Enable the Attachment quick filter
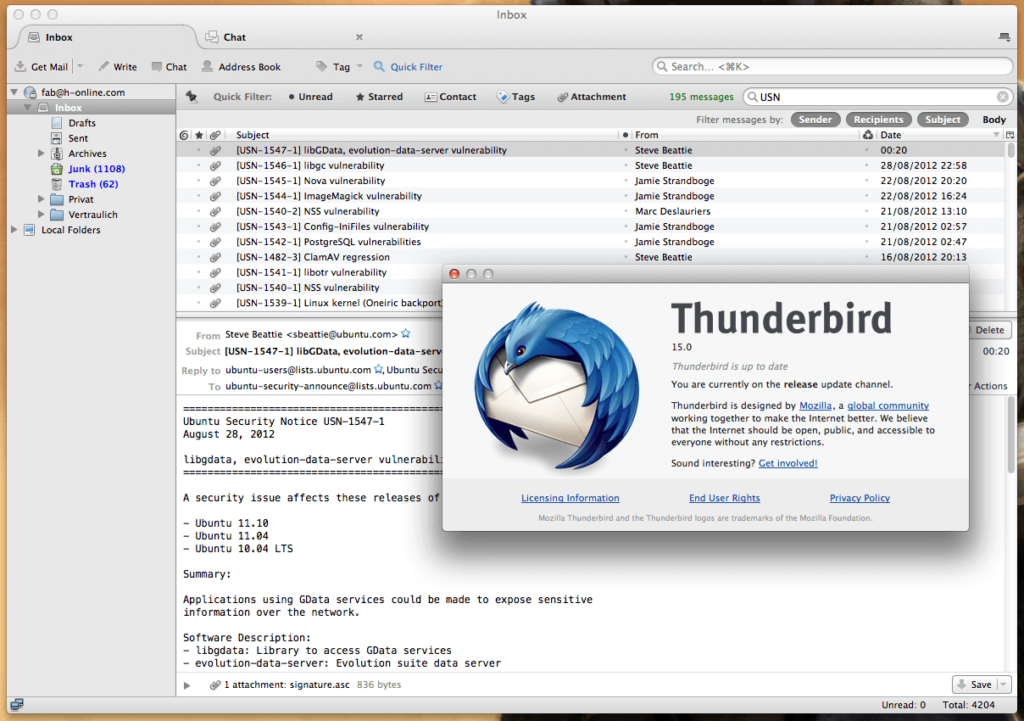1024x721 pixels. tap(591, 96)
